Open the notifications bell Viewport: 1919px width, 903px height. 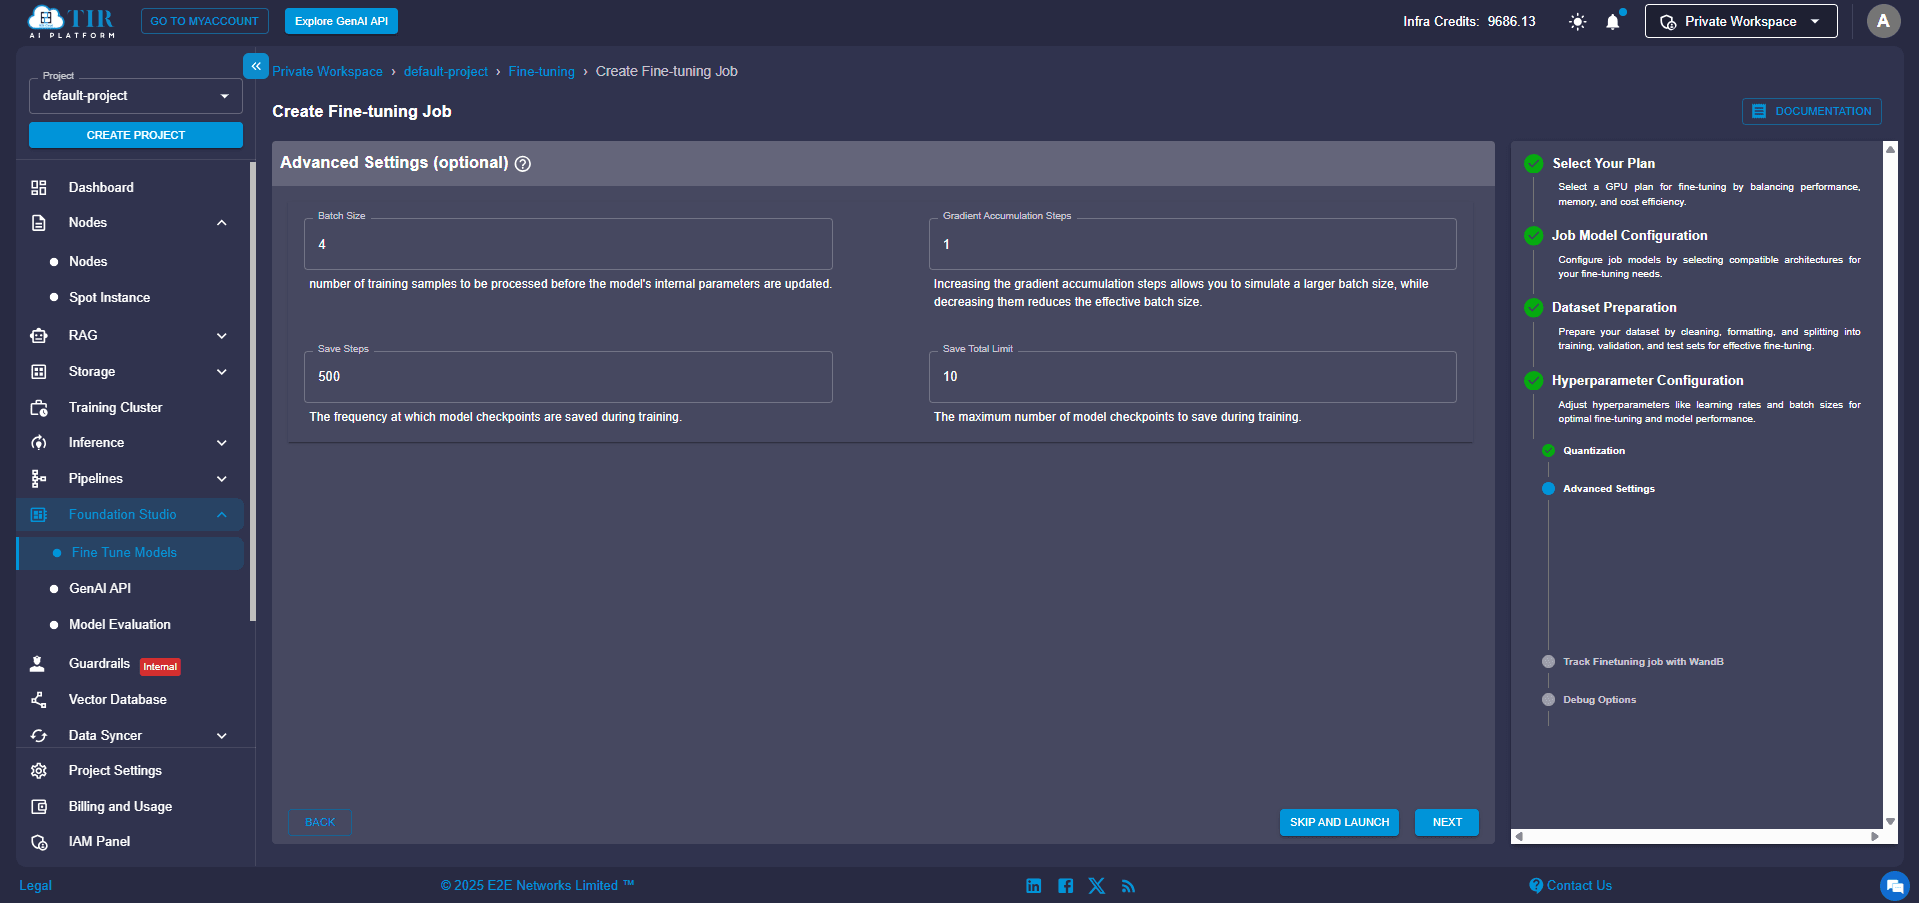pos(1613,22)
